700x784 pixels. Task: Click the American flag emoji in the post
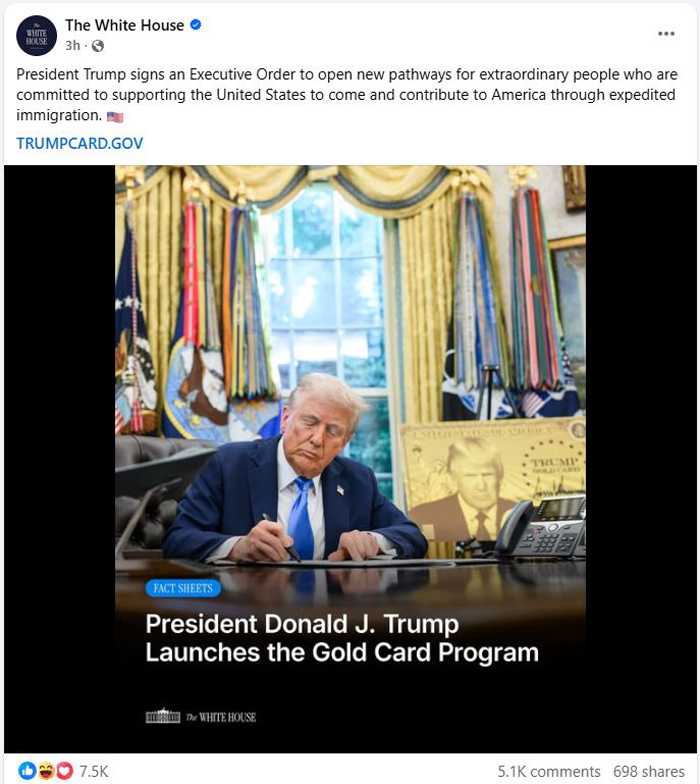pyautogui.click(x=114, y=116)
